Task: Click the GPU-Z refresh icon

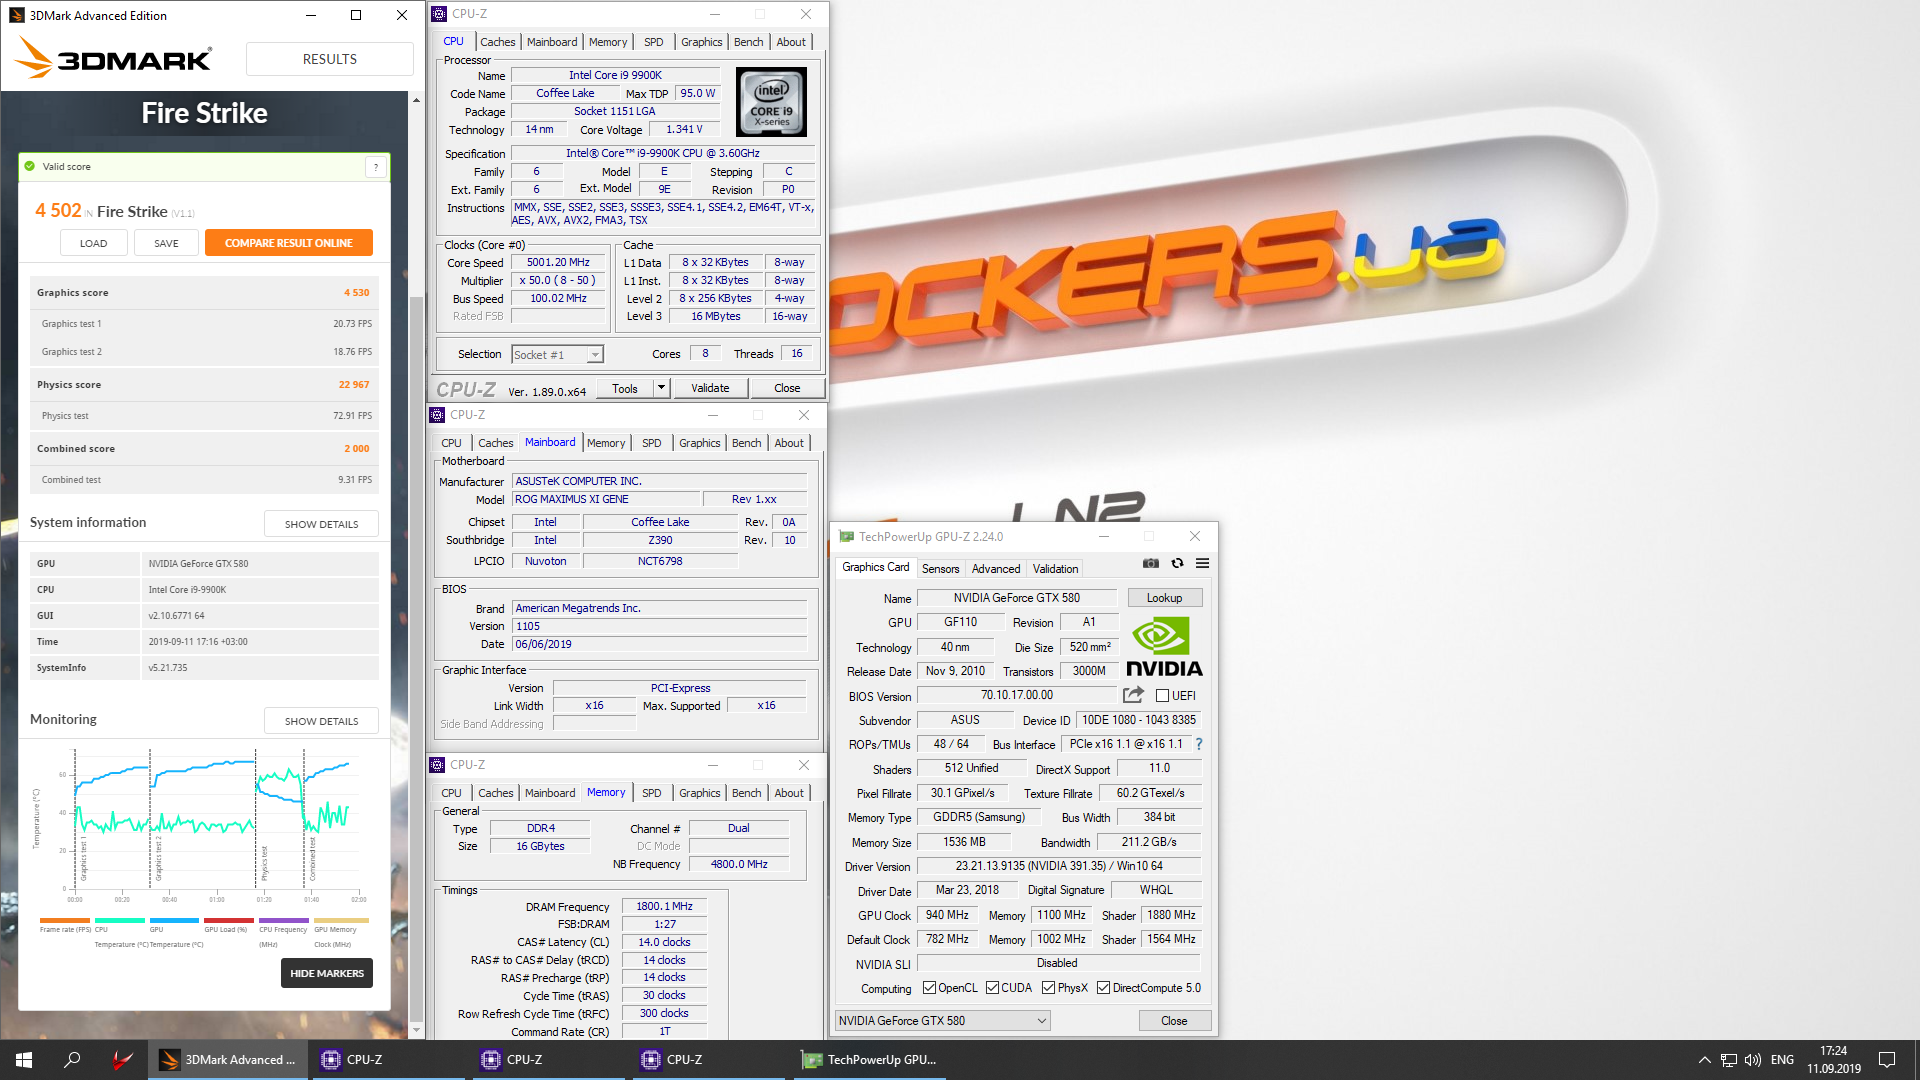Action: [1177, 564]
